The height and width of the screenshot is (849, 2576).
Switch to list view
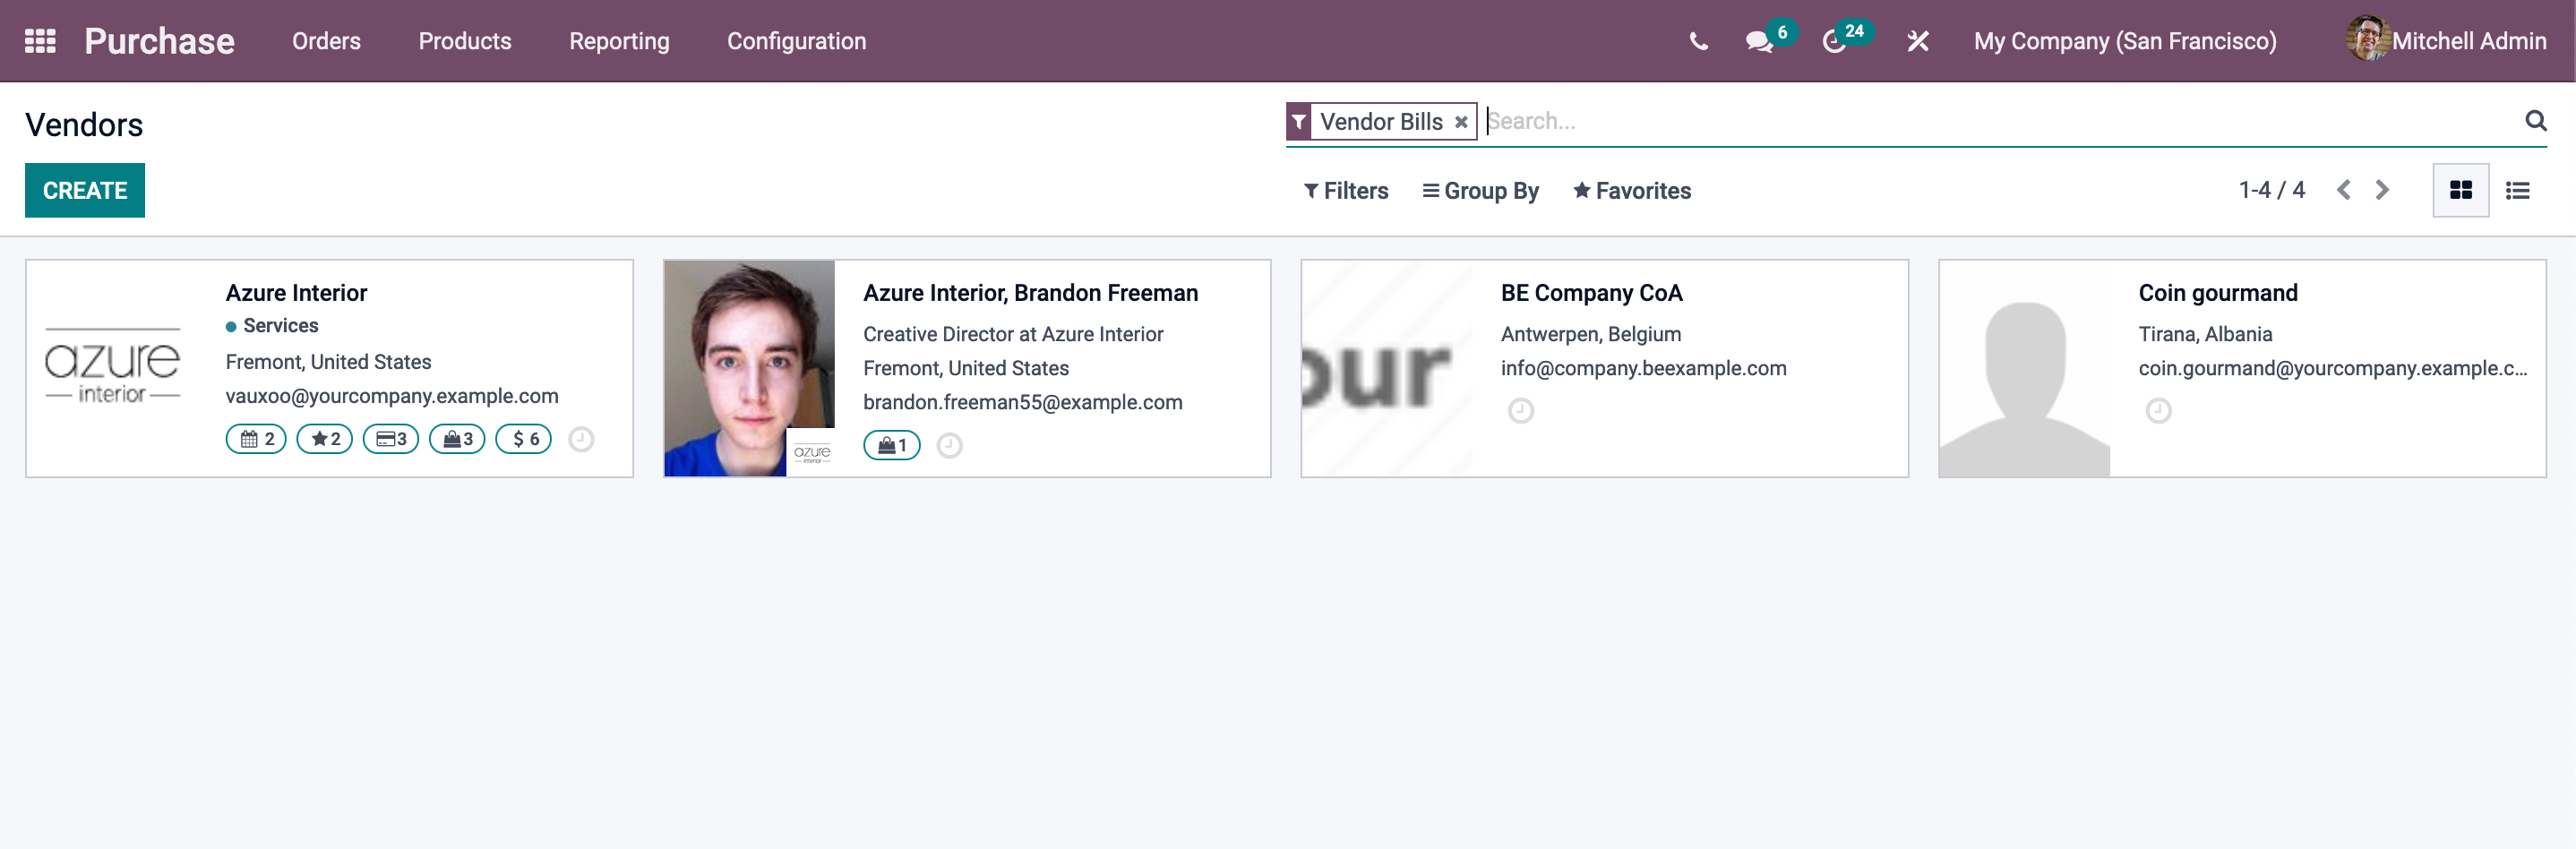pyautogui.click(x=2517, y=190)
